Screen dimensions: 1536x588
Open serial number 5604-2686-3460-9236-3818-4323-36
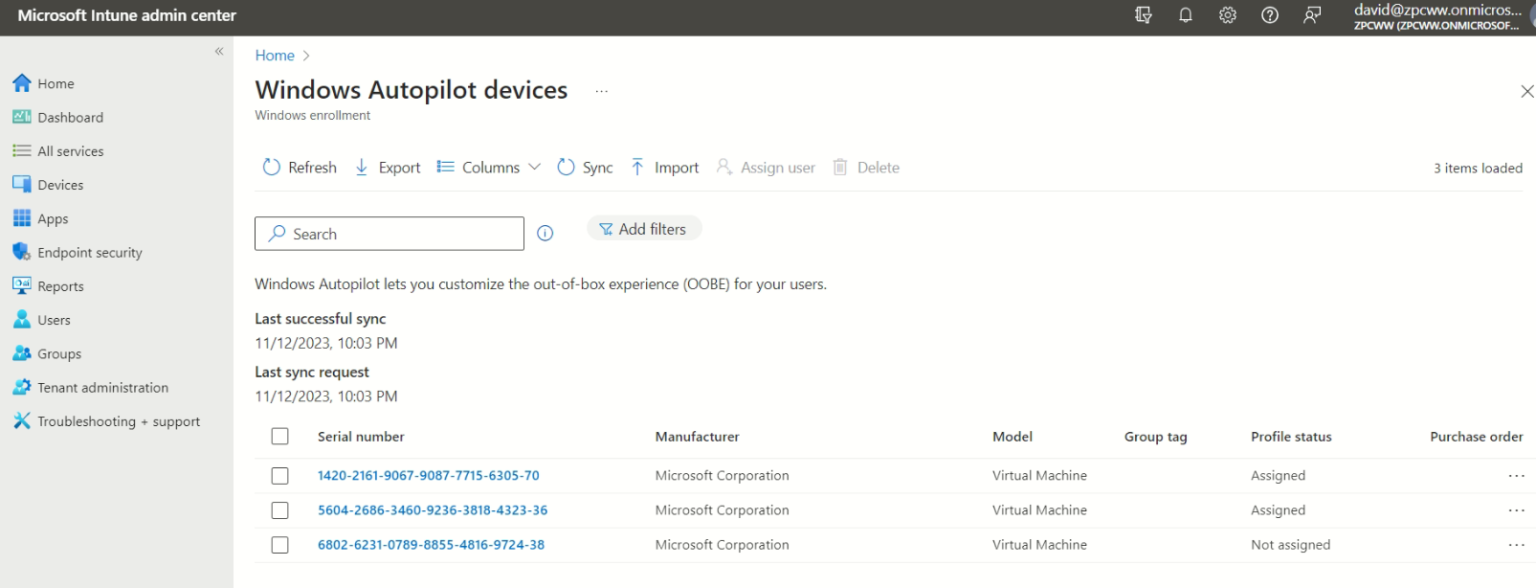pos(431,510)
